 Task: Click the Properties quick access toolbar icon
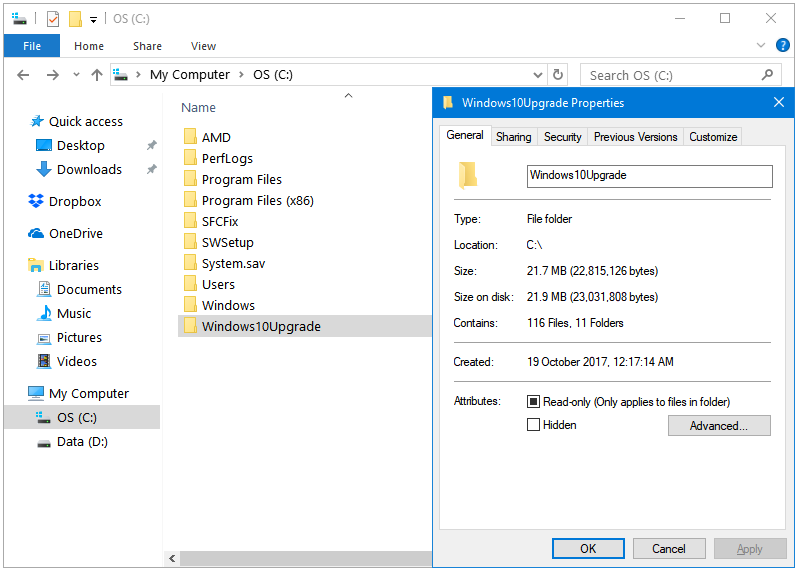[x=53, y=19]
